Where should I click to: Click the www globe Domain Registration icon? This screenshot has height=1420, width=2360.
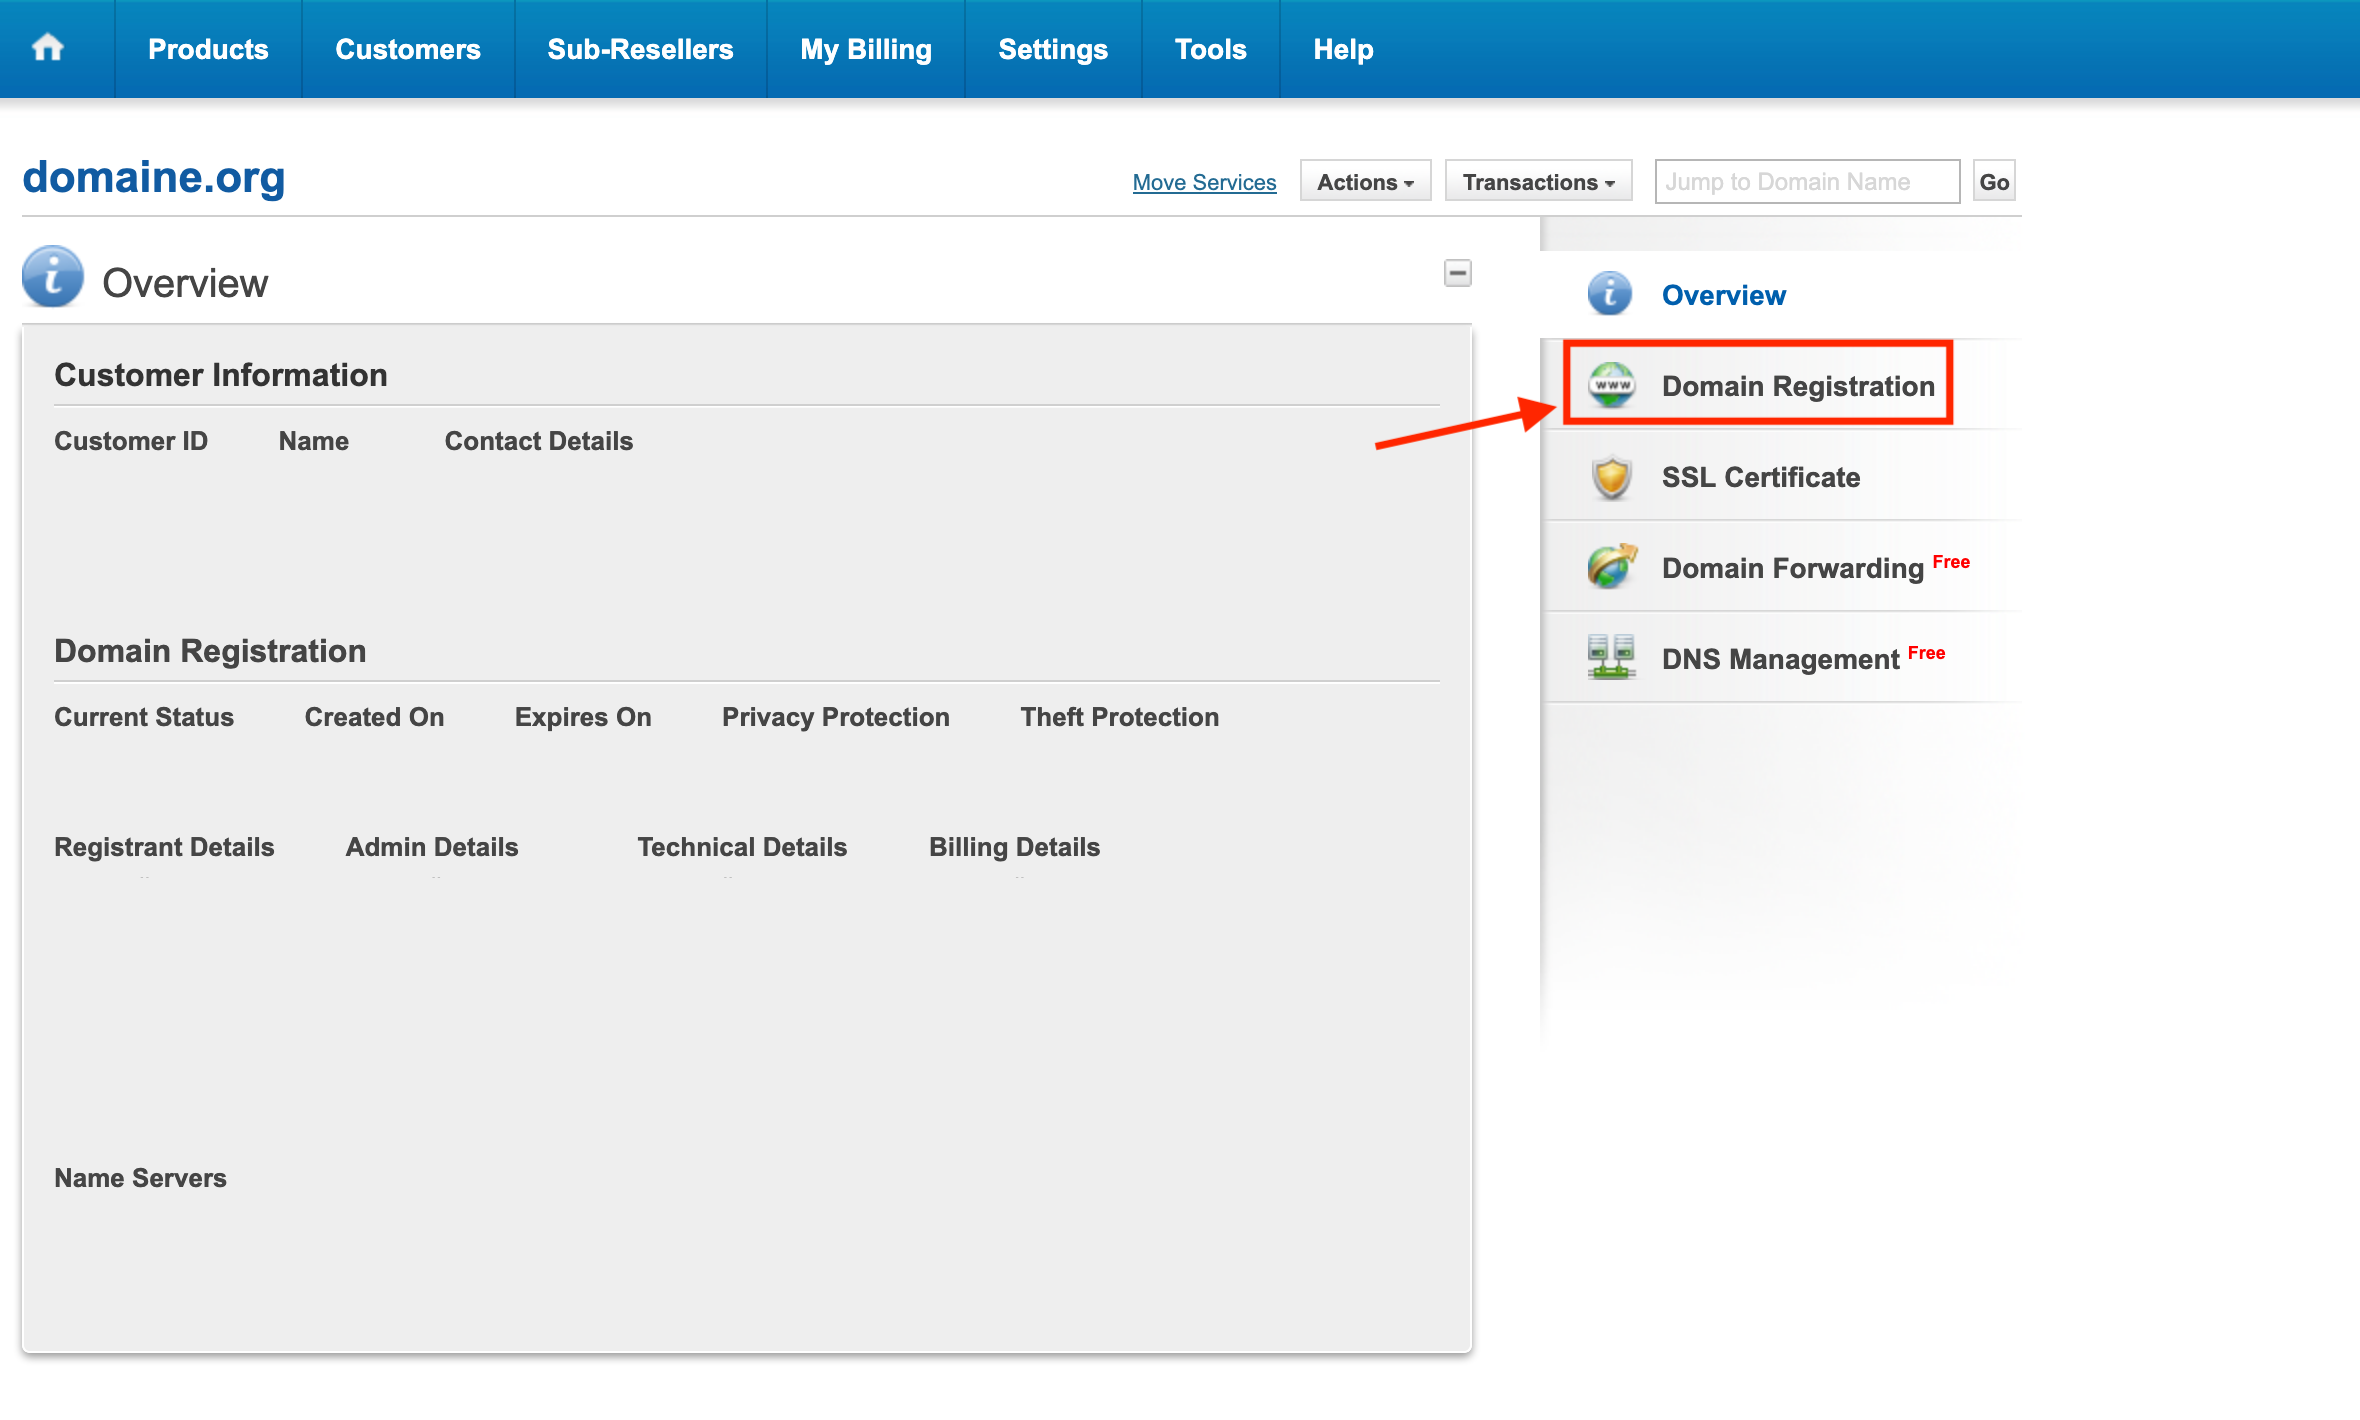click(1612, 385)
